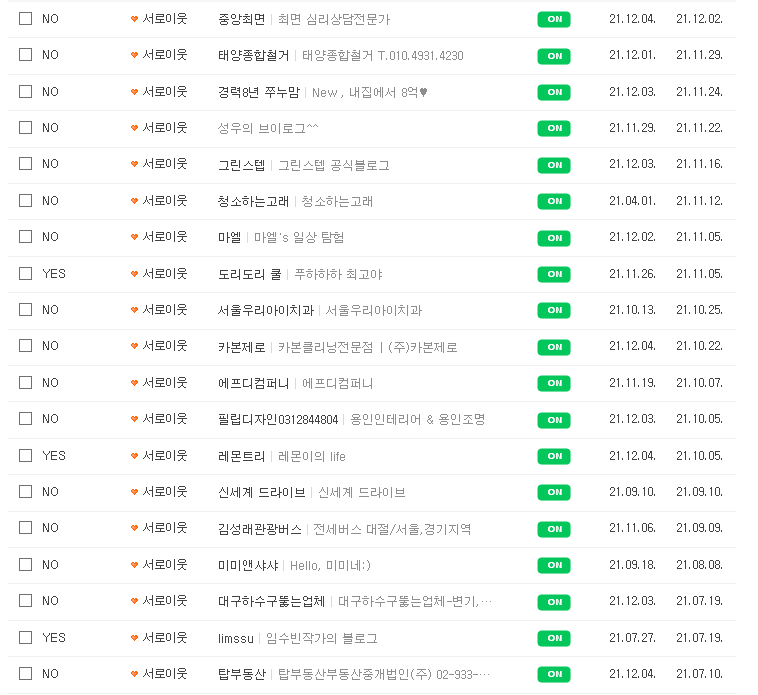Click the date 21.08.08. in 미미앤샤샤 row

tap(700, 565)
